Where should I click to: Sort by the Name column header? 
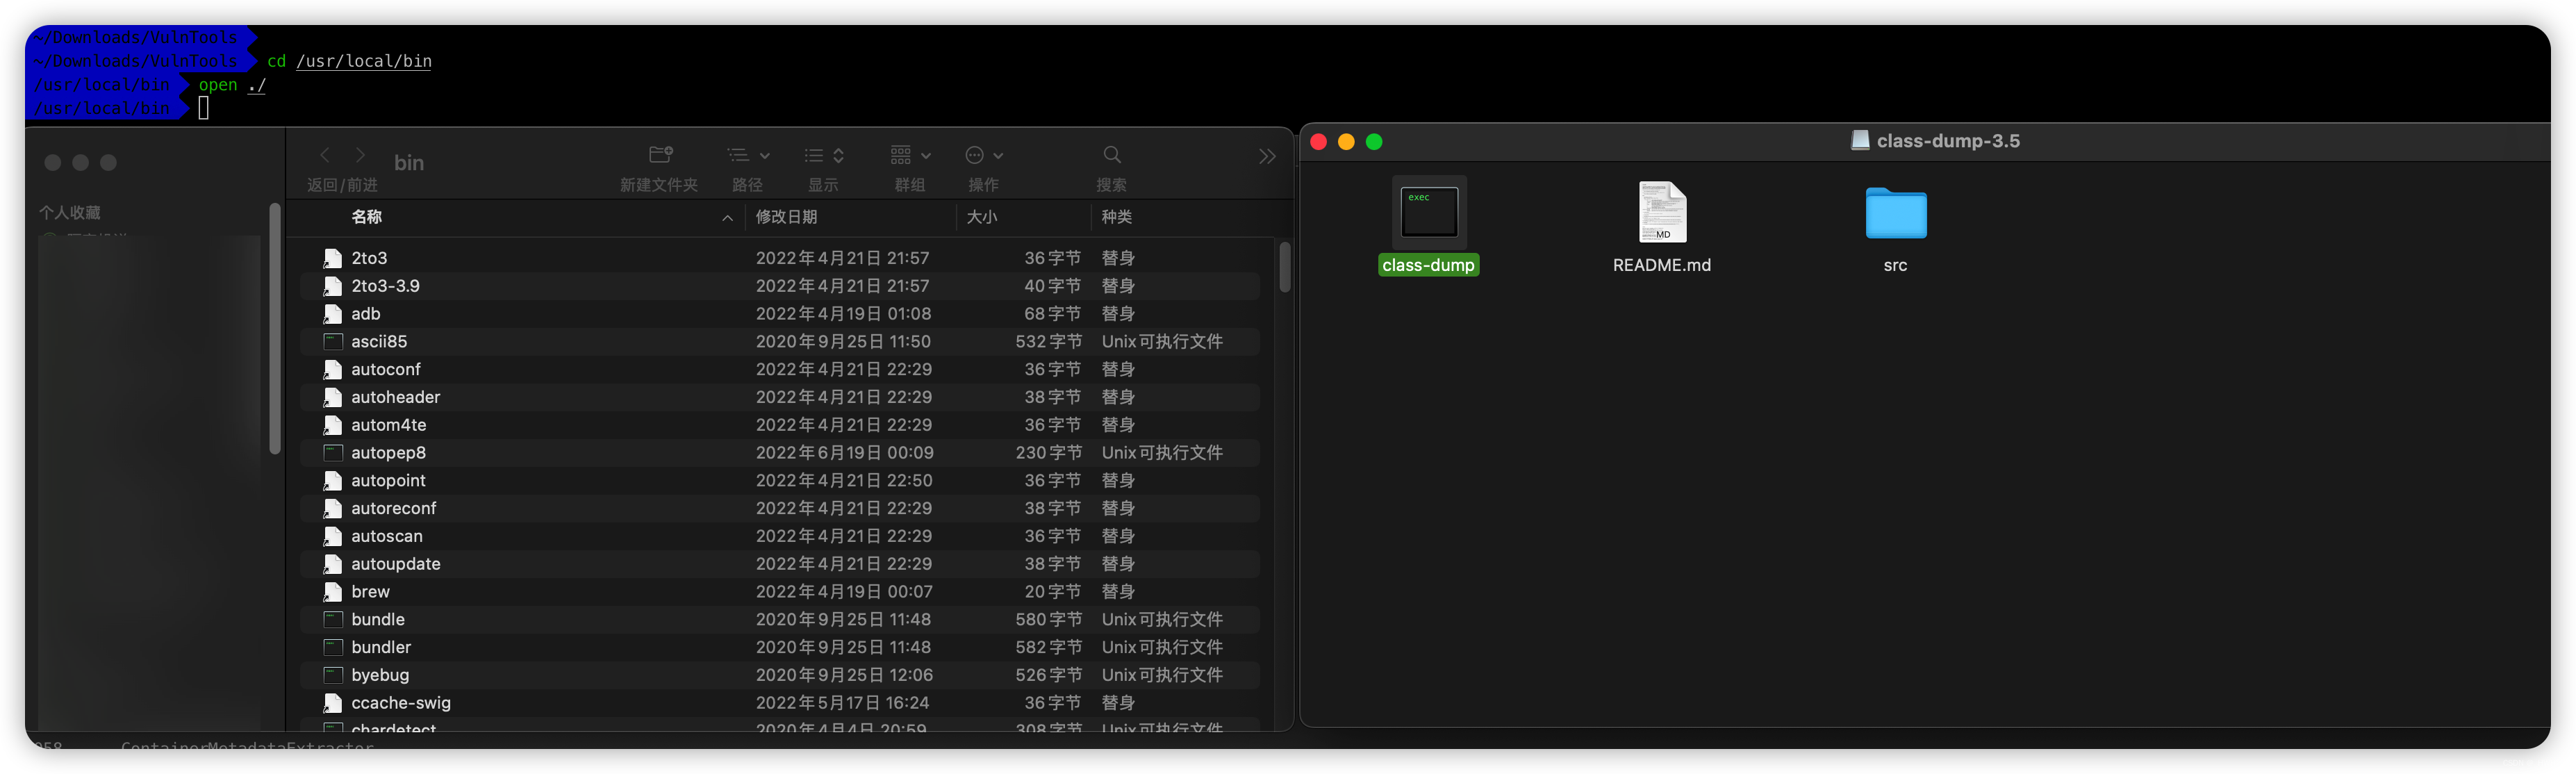click(x=367, y=217)
